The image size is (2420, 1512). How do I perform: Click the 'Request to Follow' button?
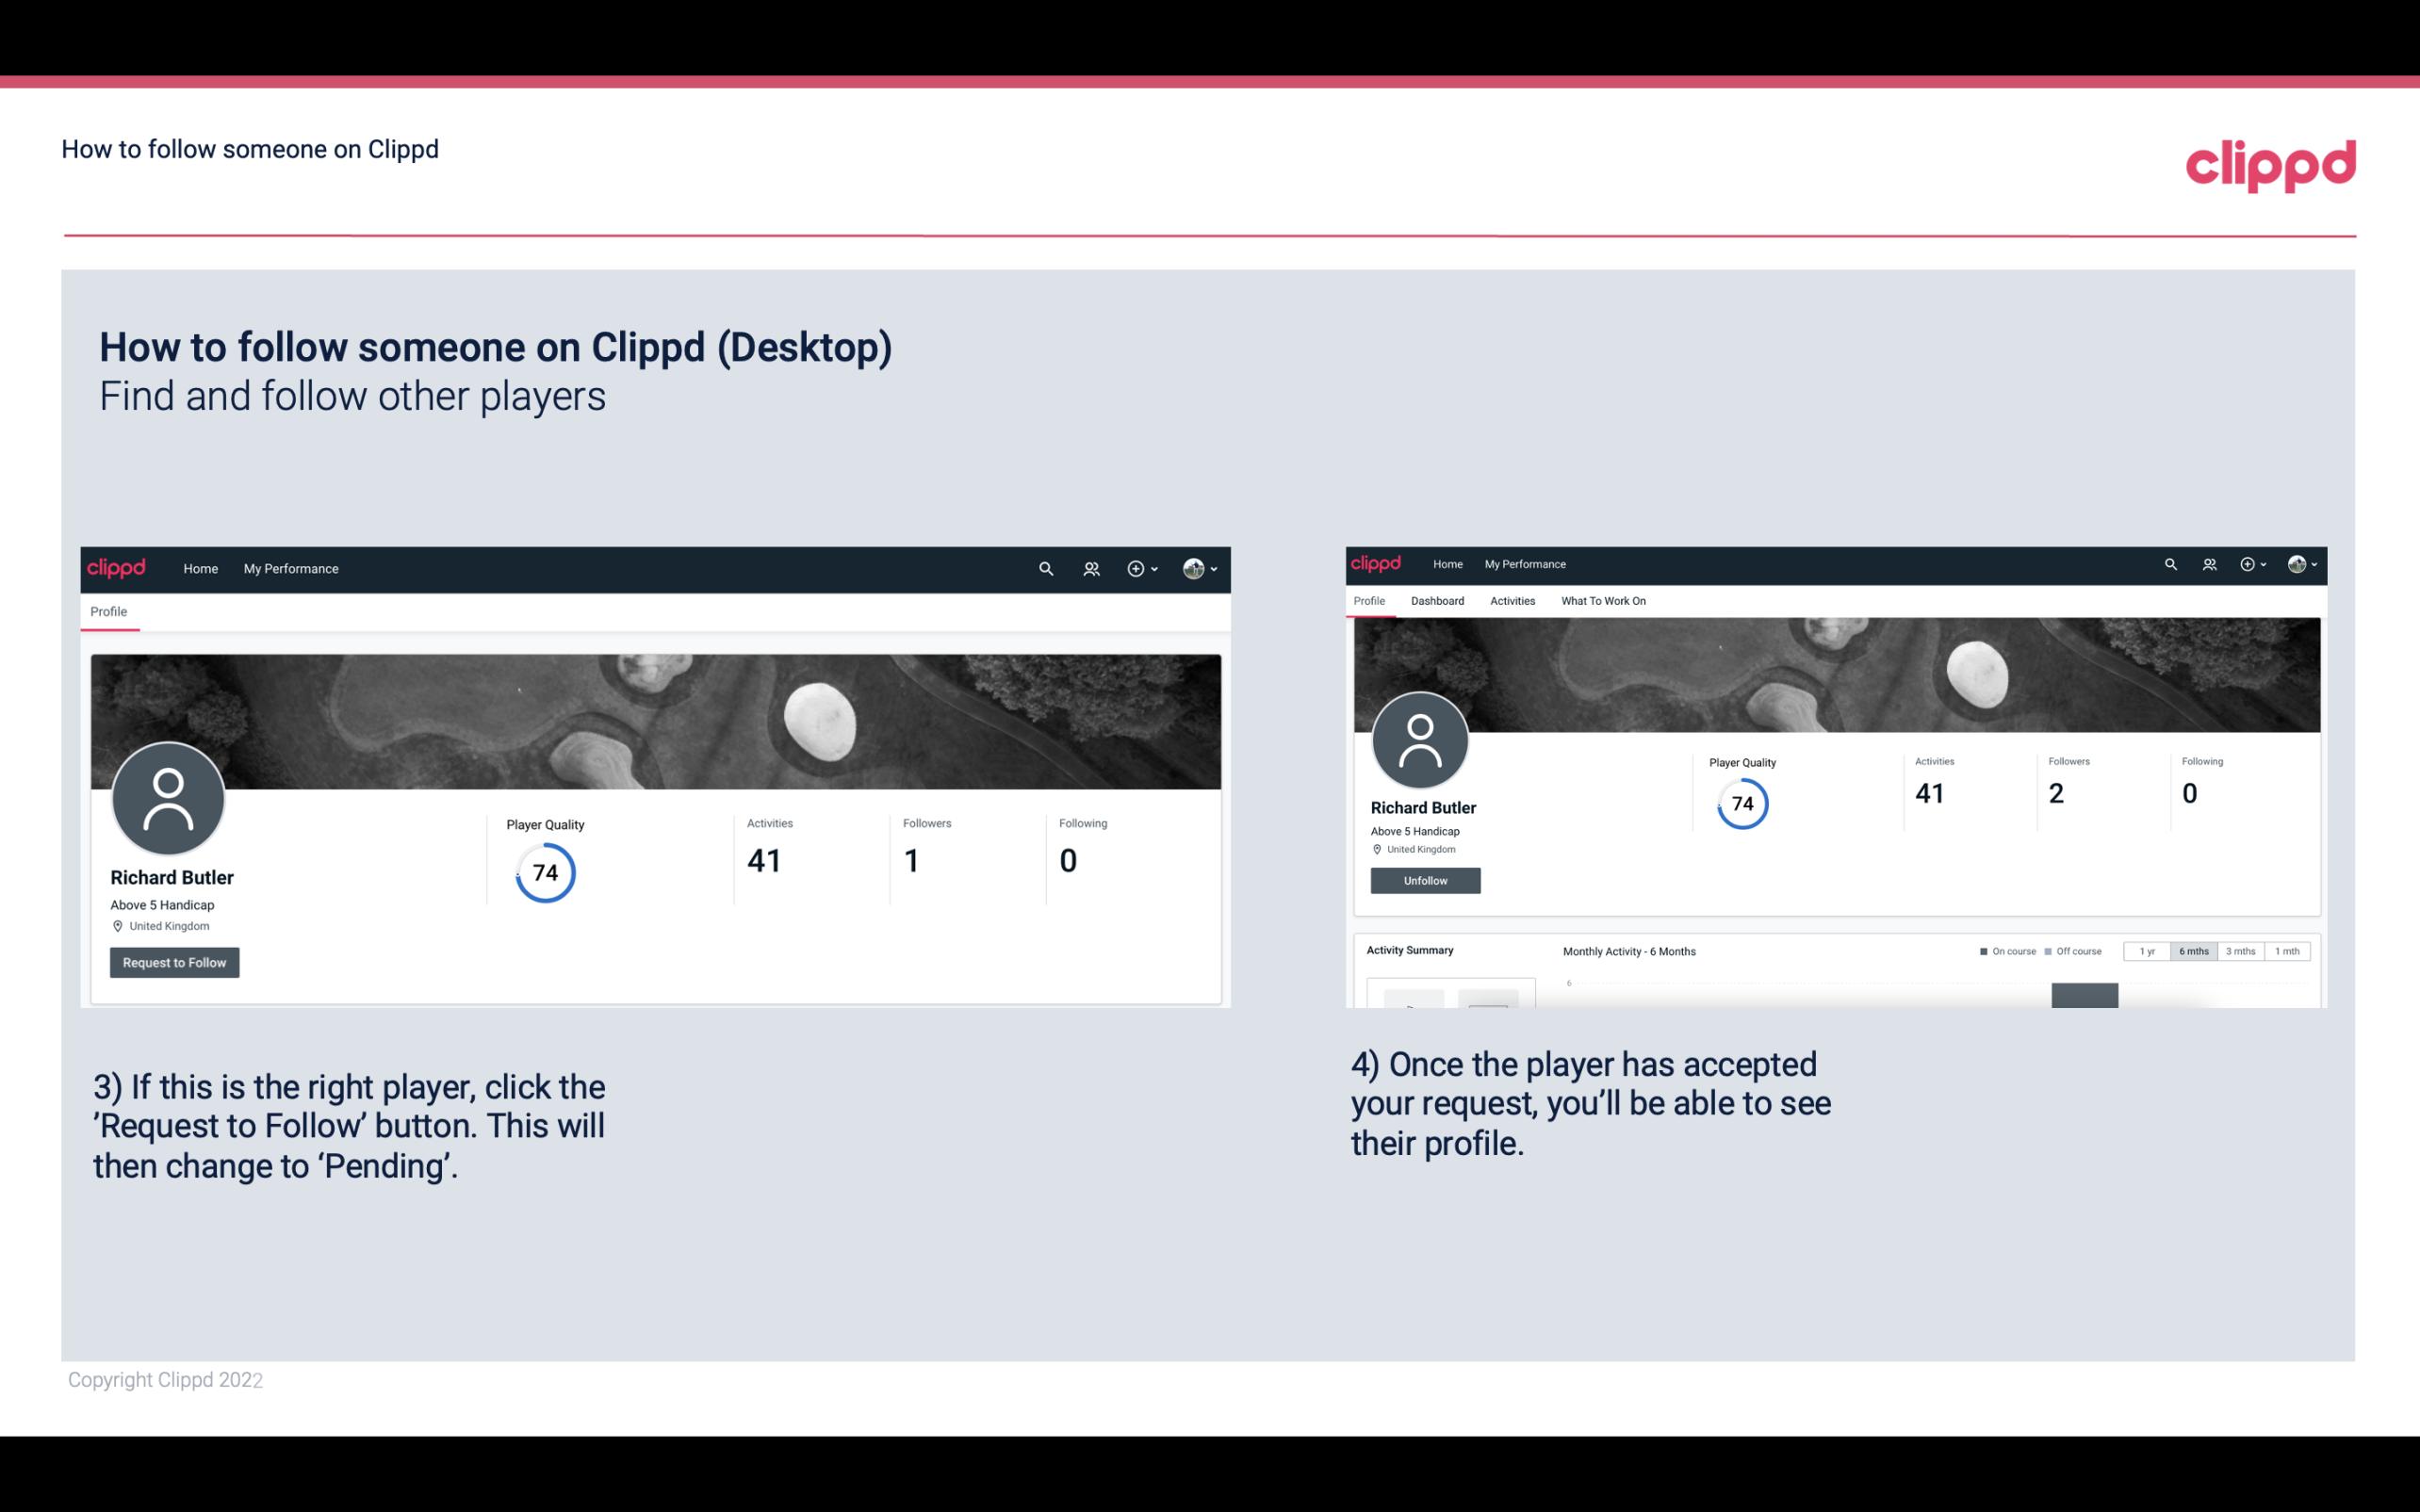174,962
